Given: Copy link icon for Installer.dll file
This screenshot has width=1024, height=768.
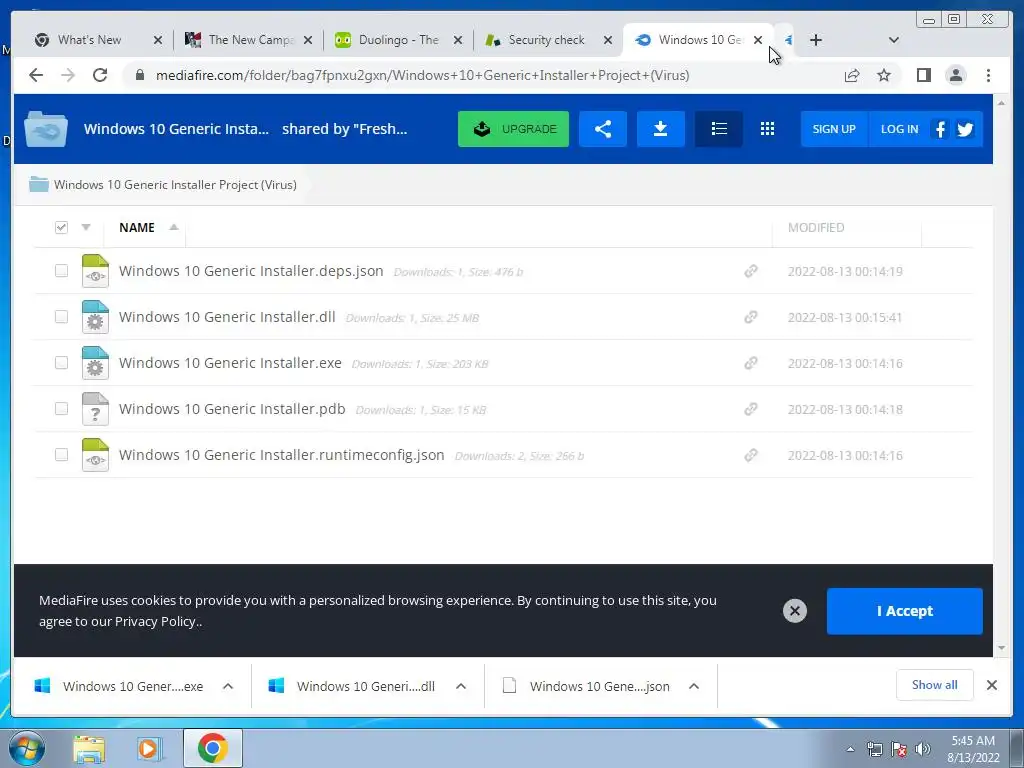Looking at the screenshot, I should point(751,317).
